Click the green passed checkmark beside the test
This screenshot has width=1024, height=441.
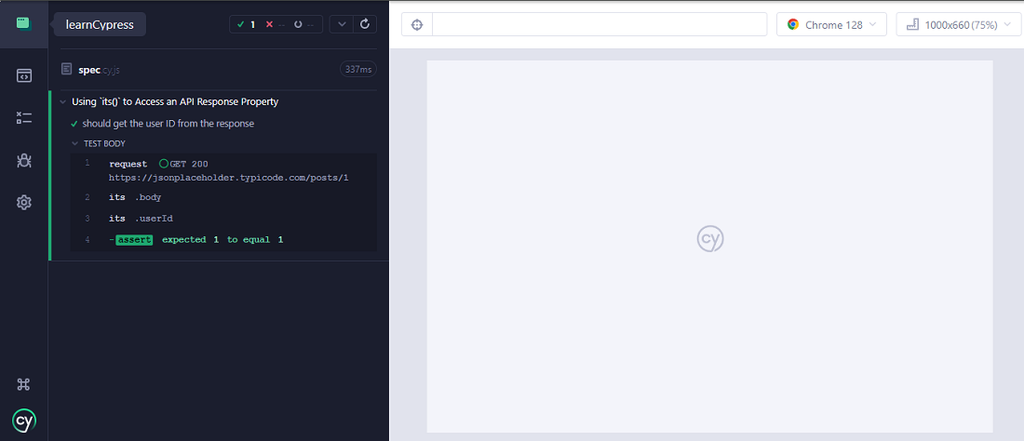point(74,123)
